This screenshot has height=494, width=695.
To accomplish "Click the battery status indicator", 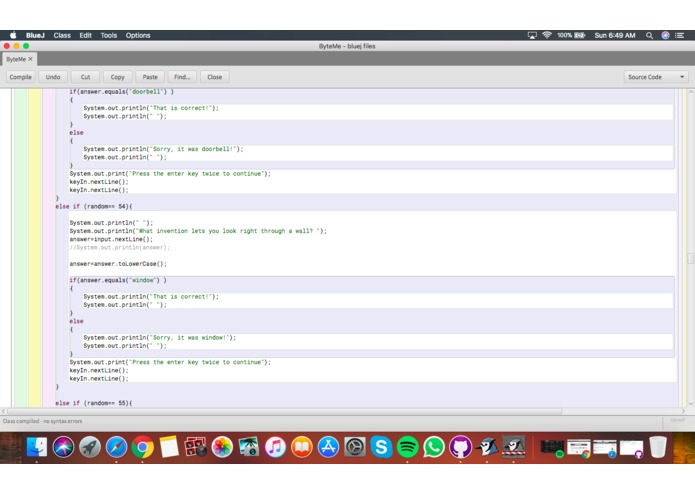I will 571,35.
